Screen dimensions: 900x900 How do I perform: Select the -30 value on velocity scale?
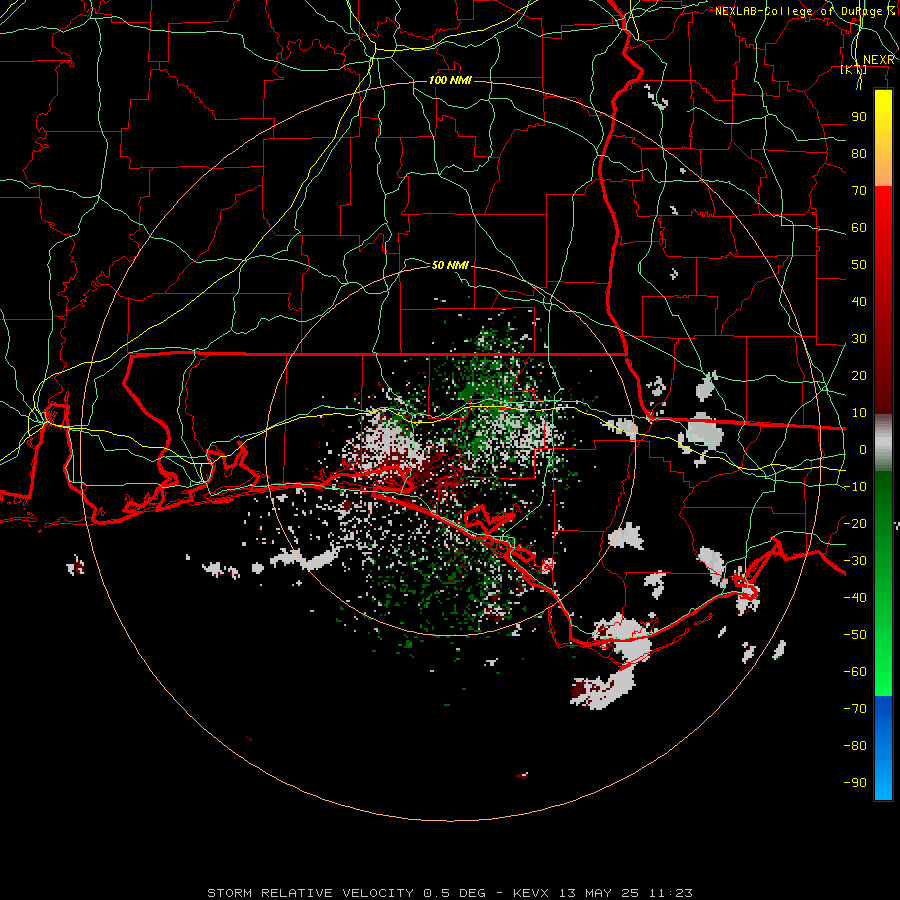coord(855,561)
